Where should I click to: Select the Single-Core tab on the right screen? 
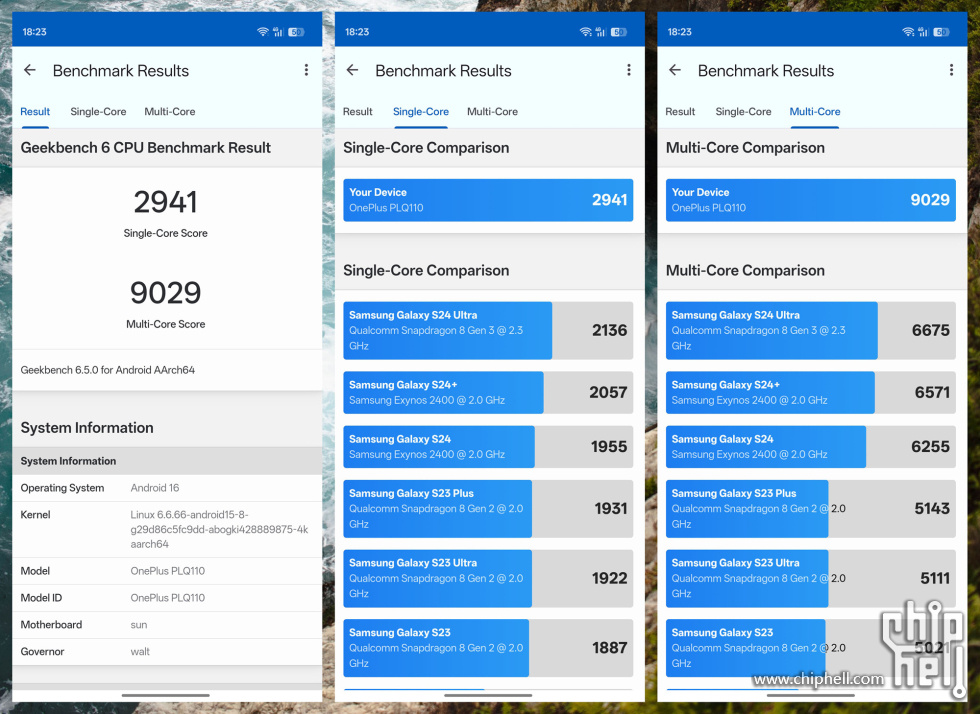[x=743, y=112]
